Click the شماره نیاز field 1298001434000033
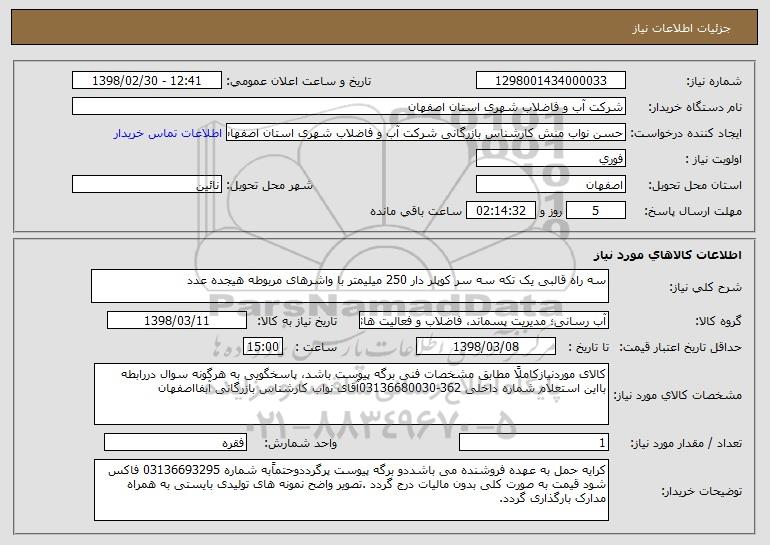Viewport: 770px width, 545px height. tap(550, 81)
